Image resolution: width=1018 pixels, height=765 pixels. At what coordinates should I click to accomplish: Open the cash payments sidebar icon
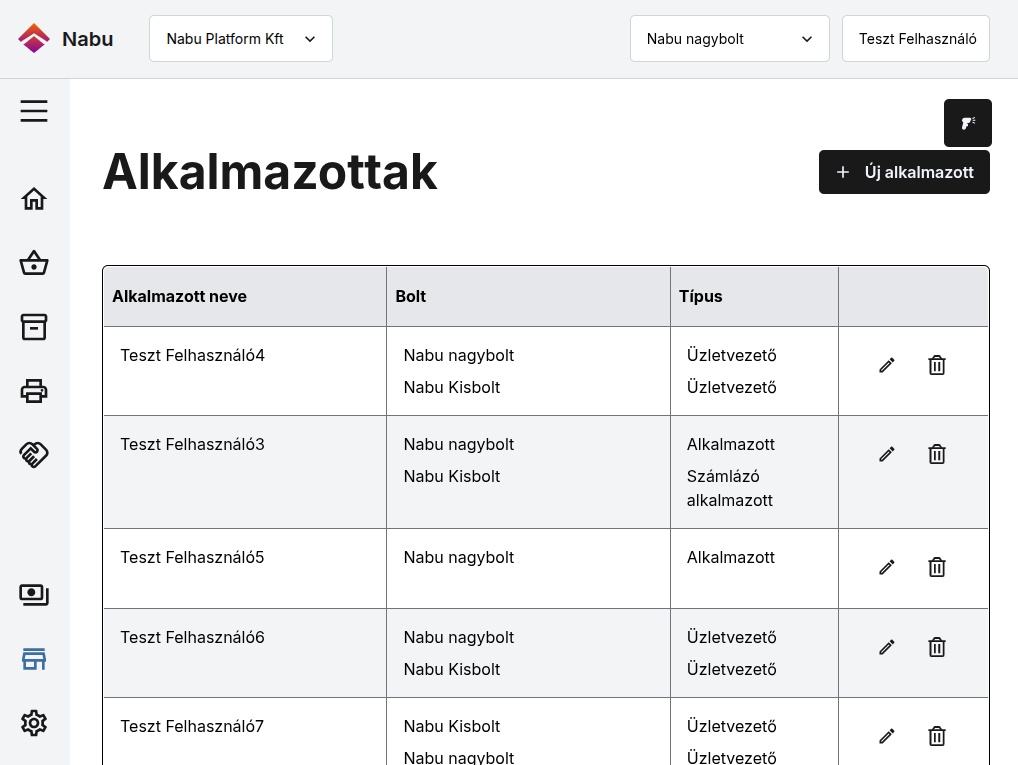(x=34, y=595)
